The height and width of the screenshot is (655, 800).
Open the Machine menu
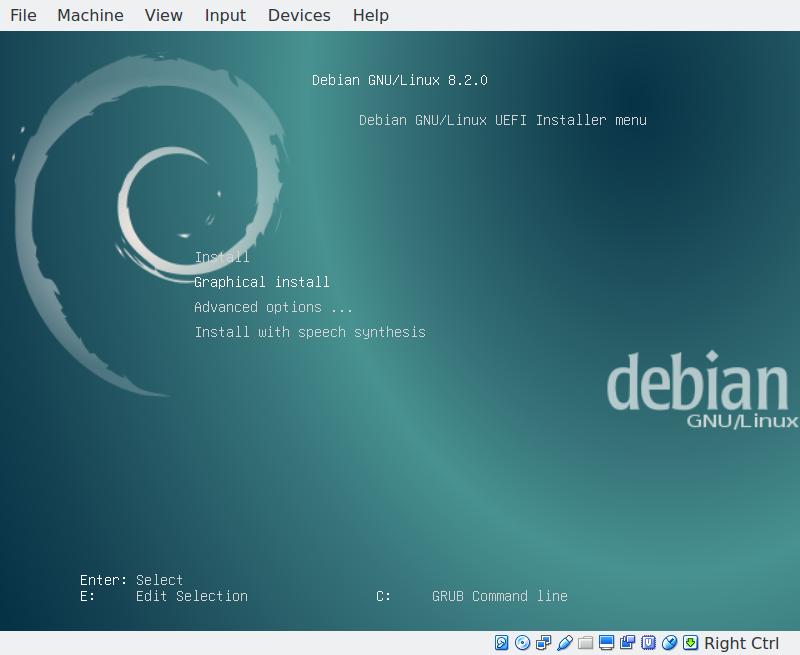click(x=90, y=15)
